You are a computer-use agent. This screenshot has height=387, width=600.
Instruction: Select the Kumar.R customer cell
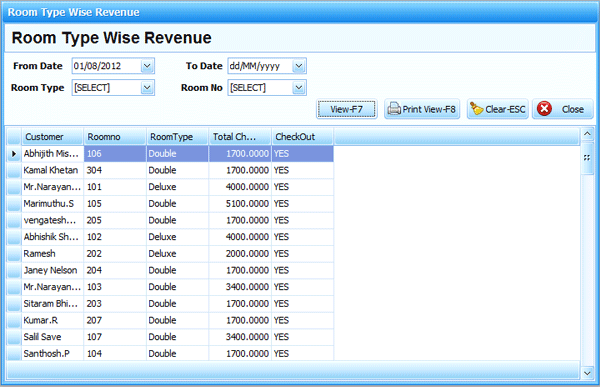(52, 320)
